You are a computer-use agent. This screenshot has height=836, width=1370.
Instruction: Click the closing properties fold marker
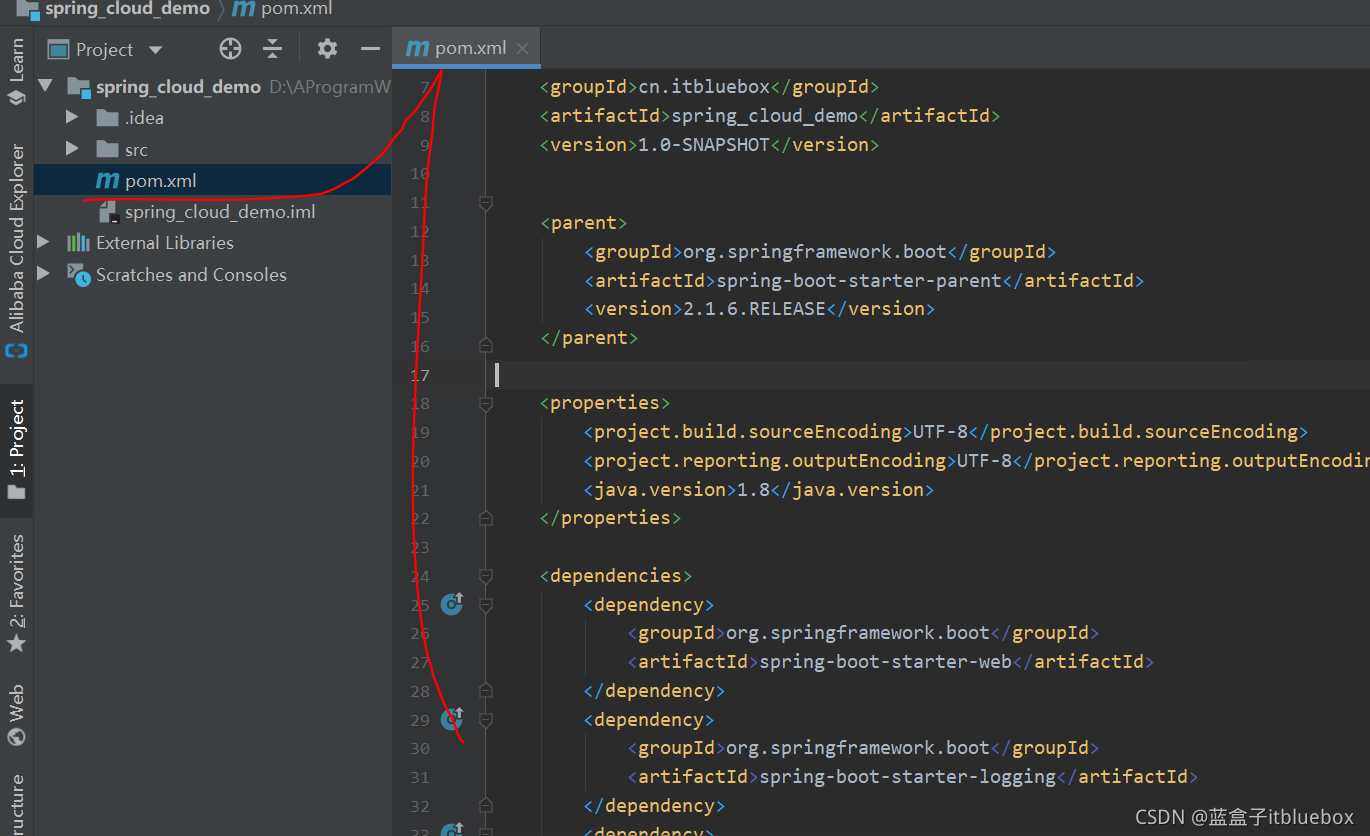[486, 517]
